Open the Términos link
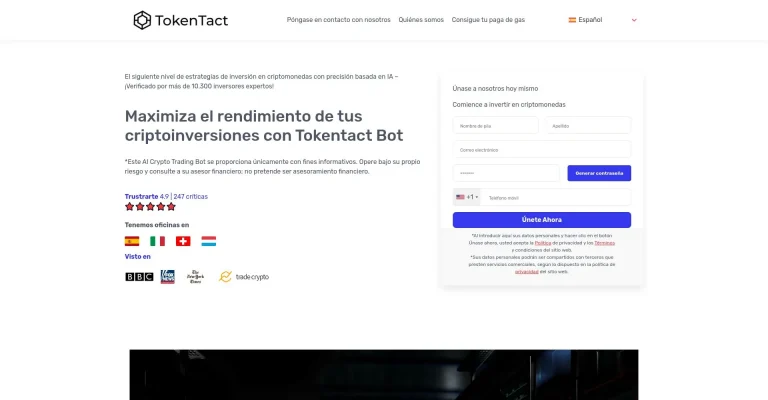This screenshot has height=400, width=768. [x=604, y=243]
